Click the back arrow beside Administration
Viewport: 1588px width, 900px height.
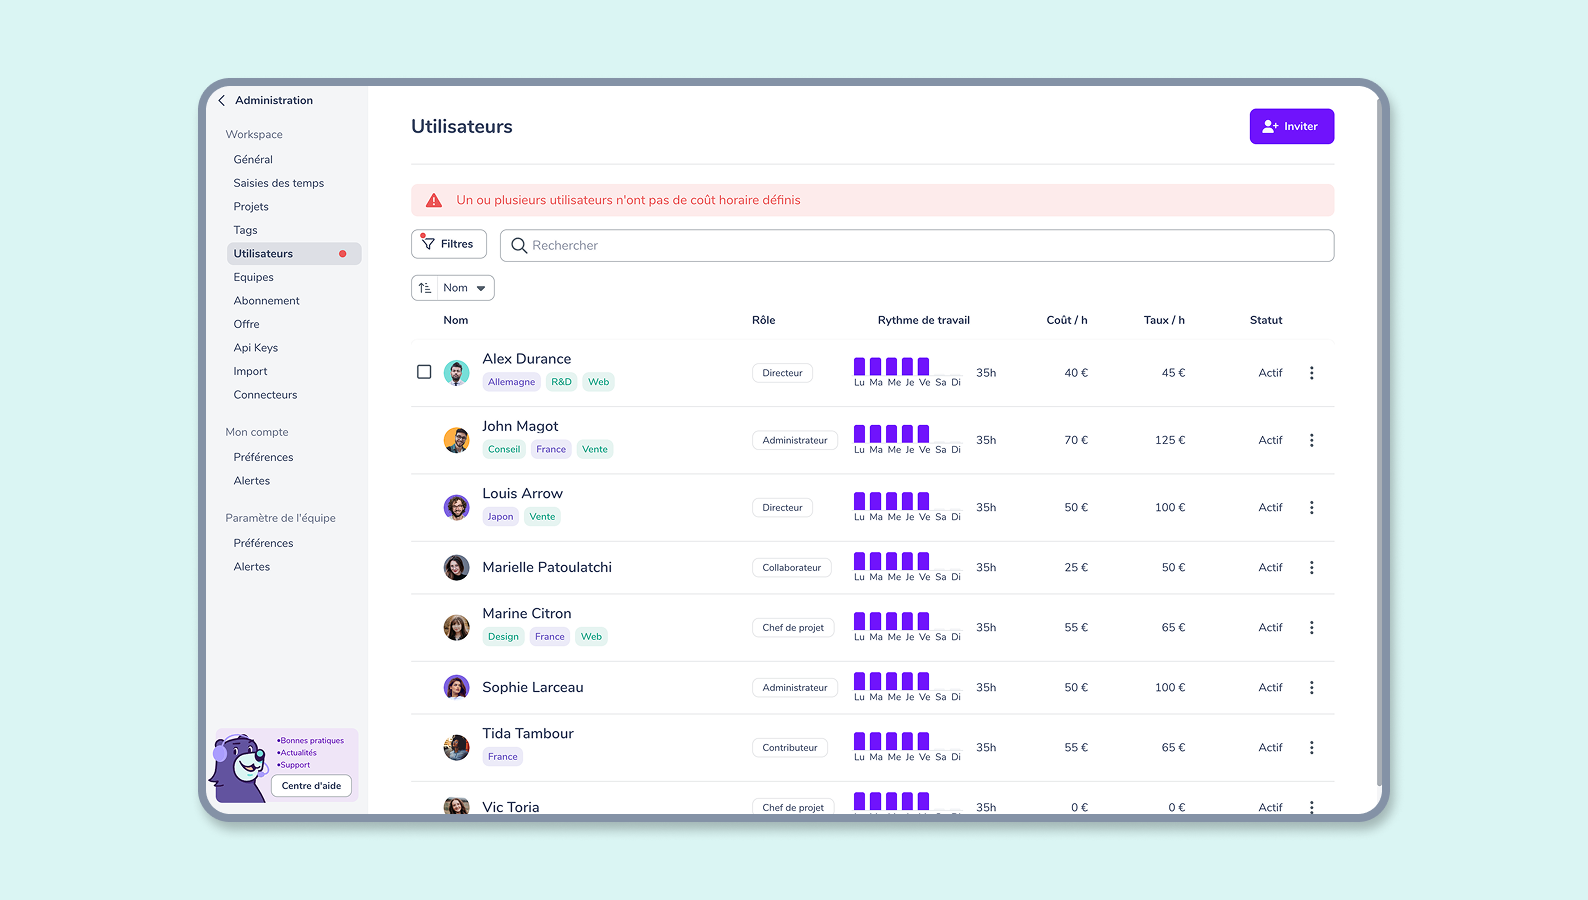click(x=222, y=101)
